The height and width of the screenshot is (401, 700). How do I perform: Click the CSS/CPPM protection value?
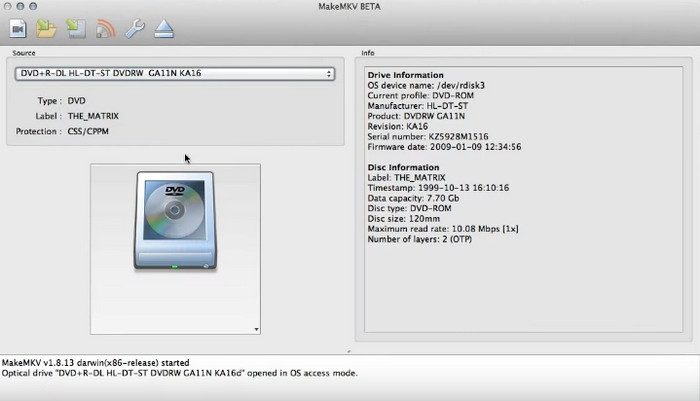pyautogui.click(x=88, y=131)
